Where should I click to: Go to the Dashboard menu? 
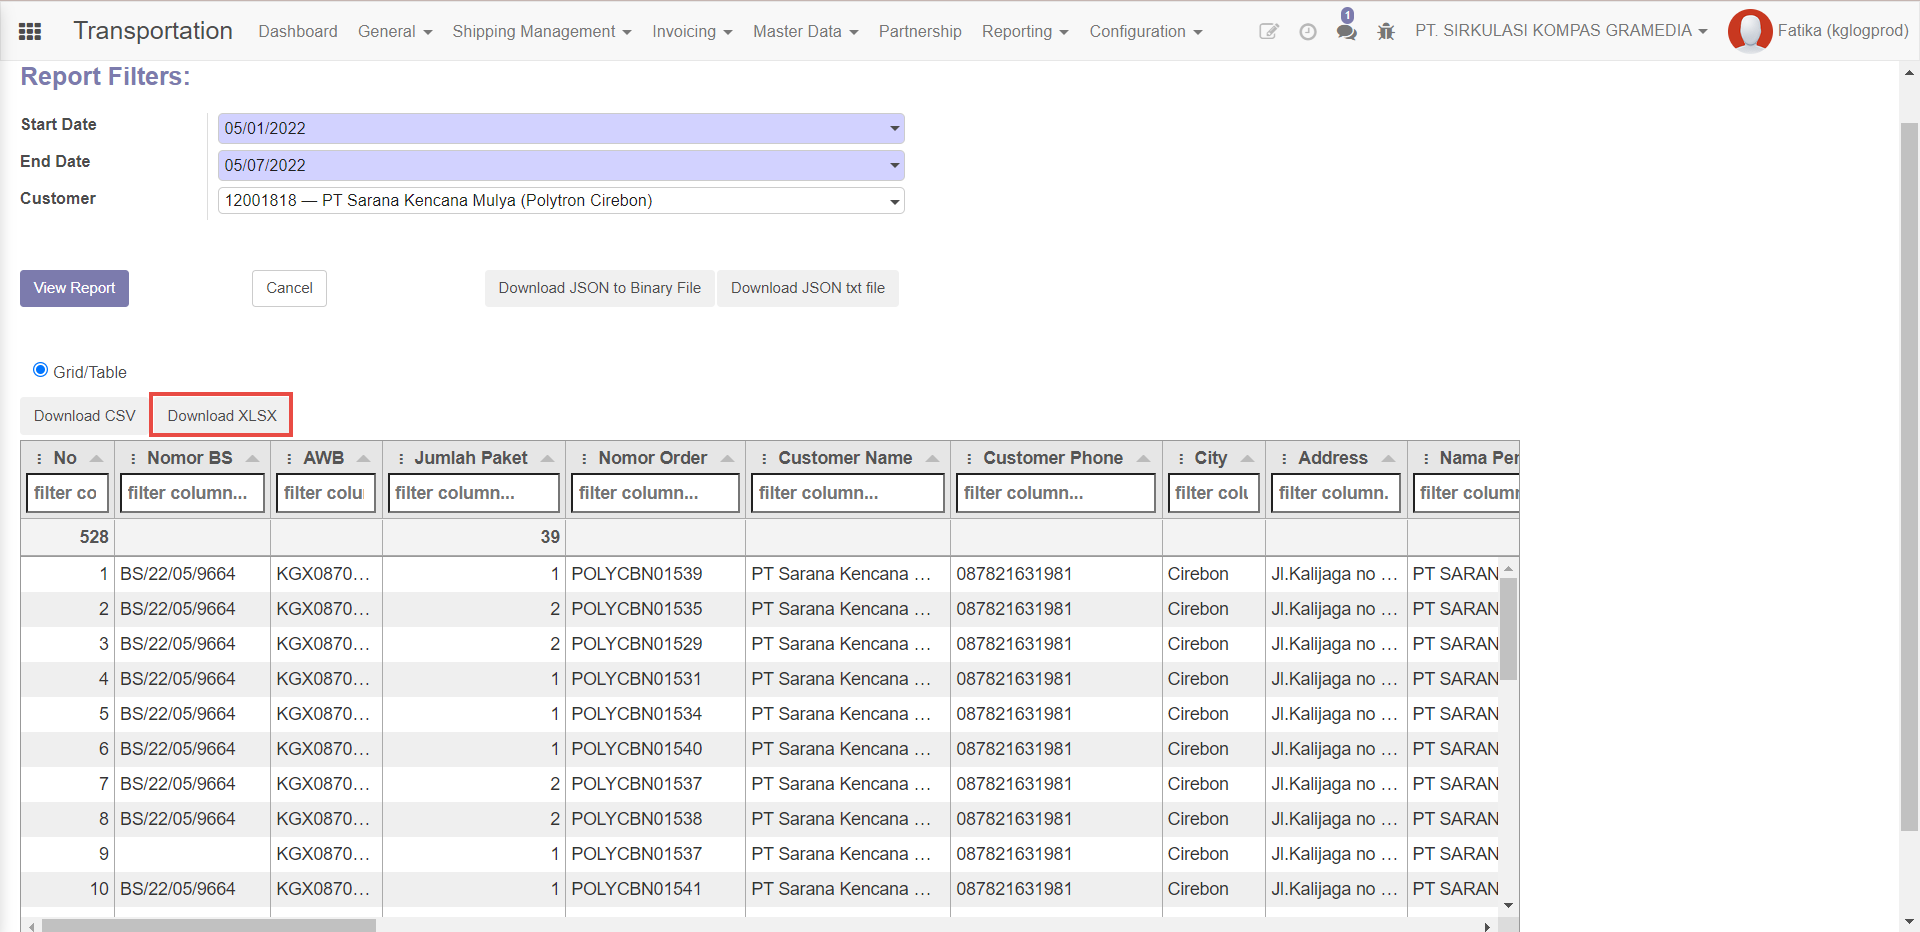click(298, 31)
